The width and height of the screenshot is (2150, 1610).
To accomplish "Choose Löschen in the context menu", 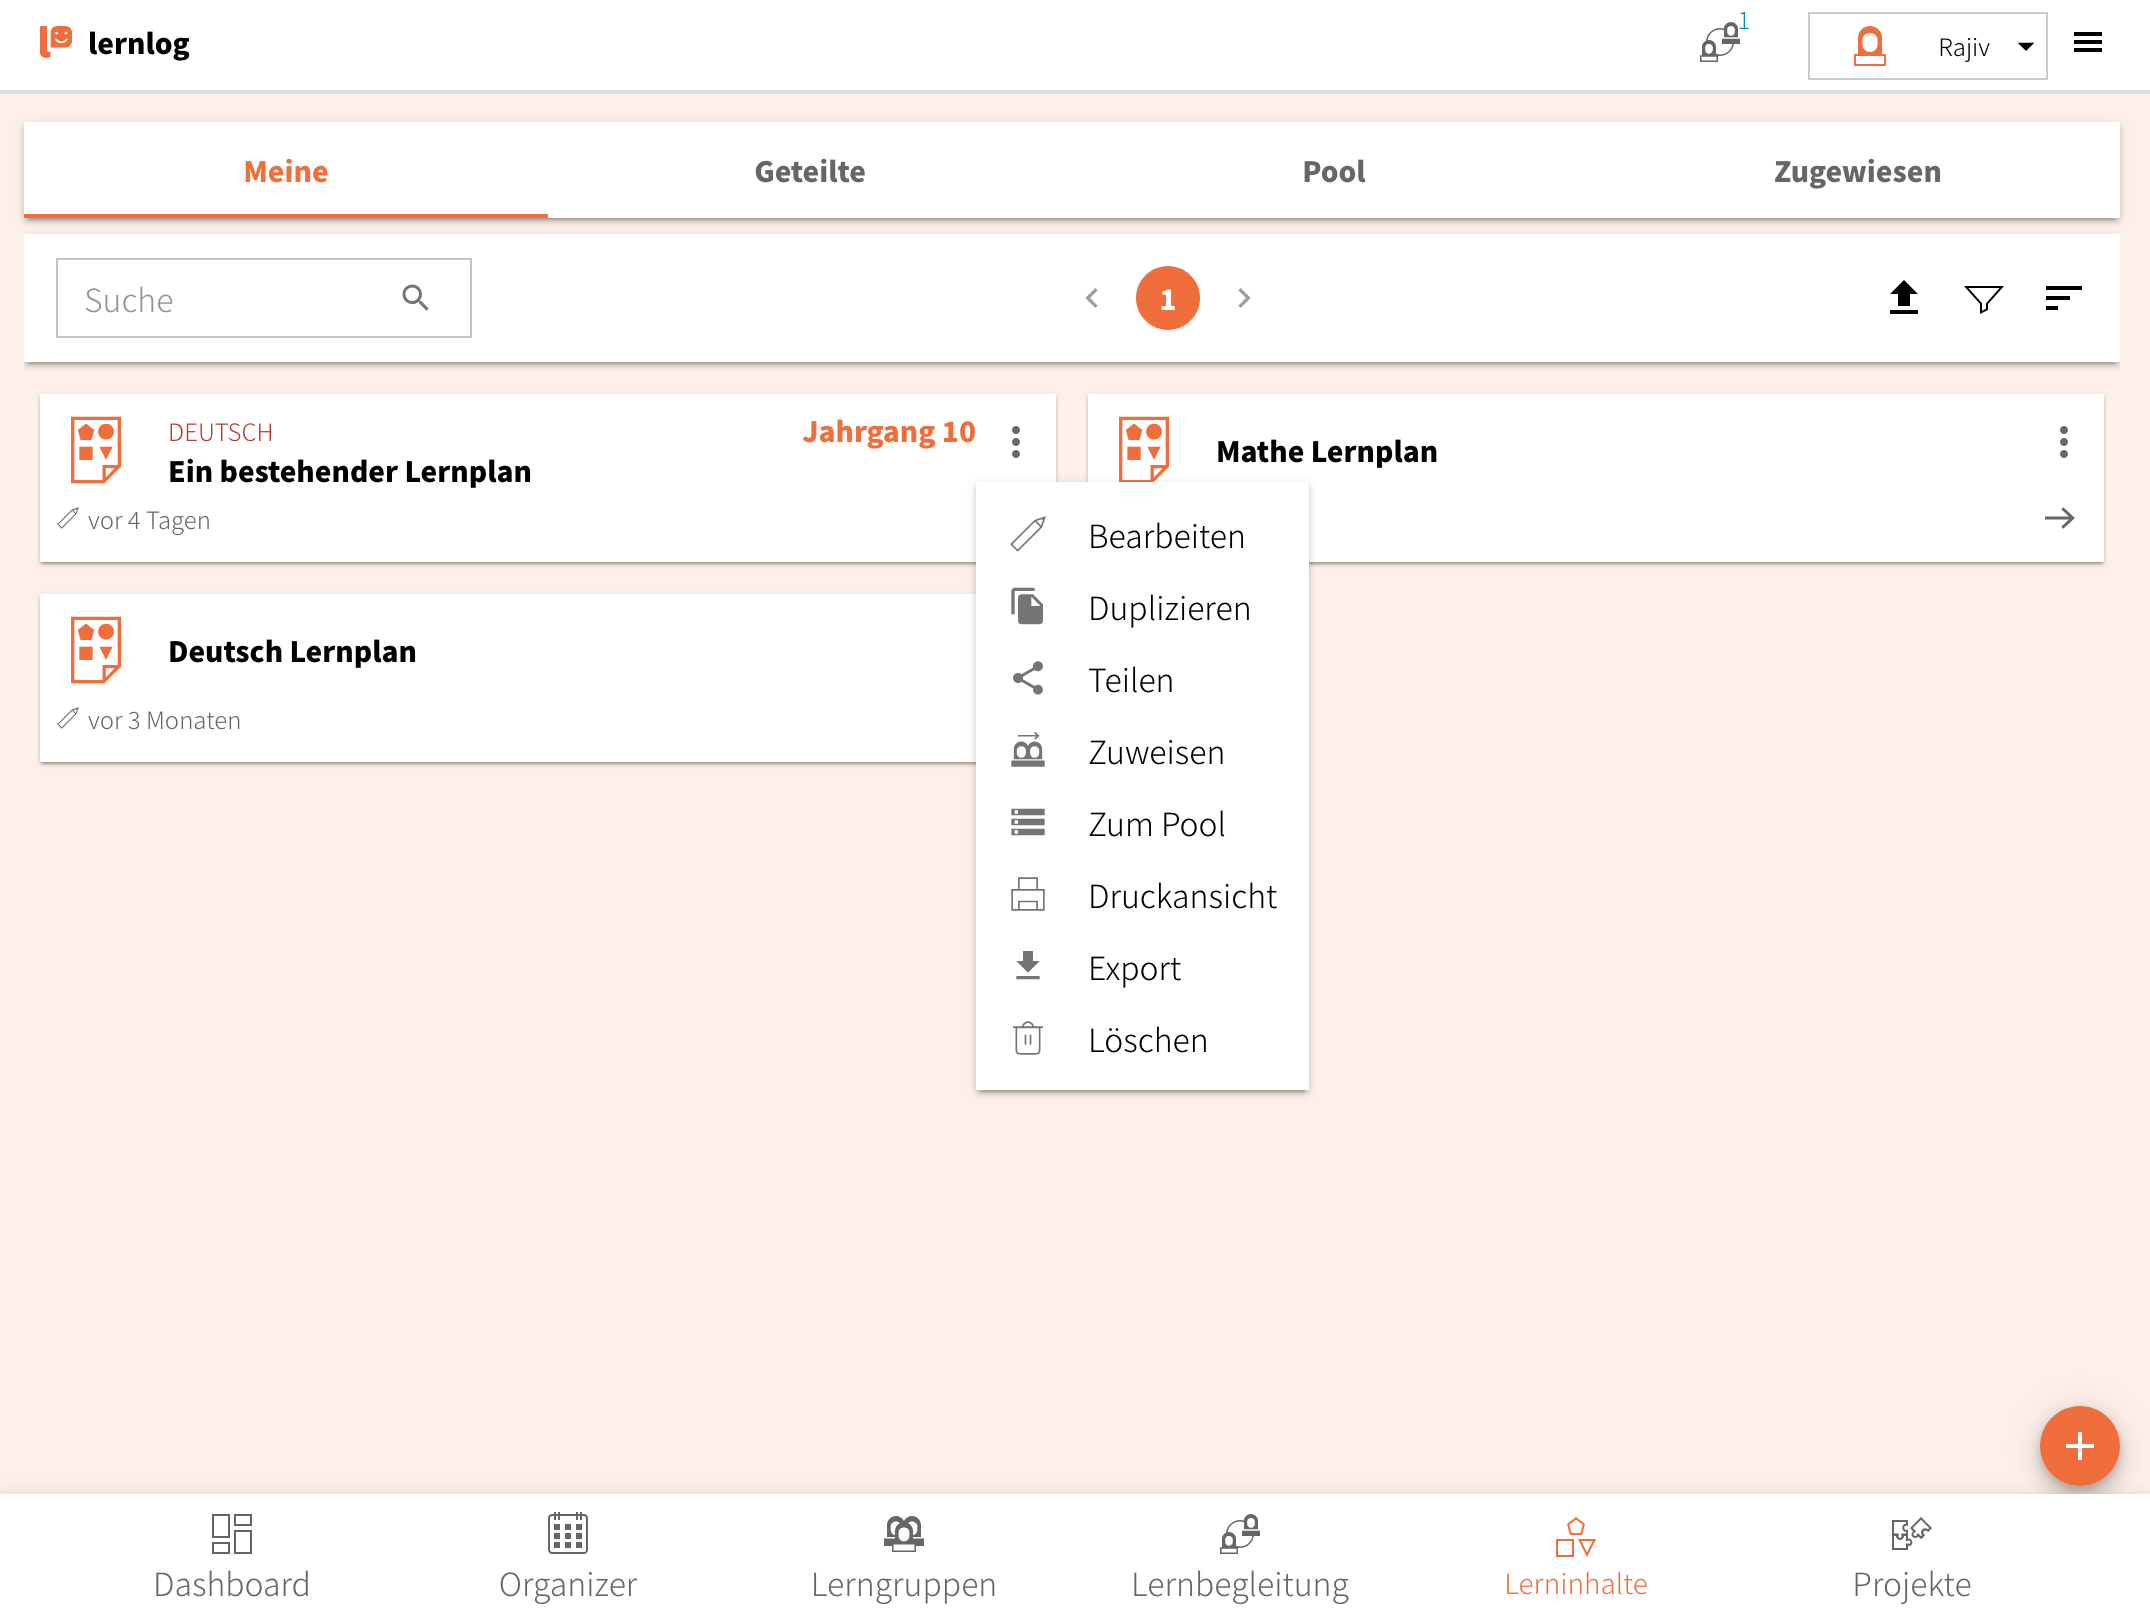I will click(1147, 1040).
